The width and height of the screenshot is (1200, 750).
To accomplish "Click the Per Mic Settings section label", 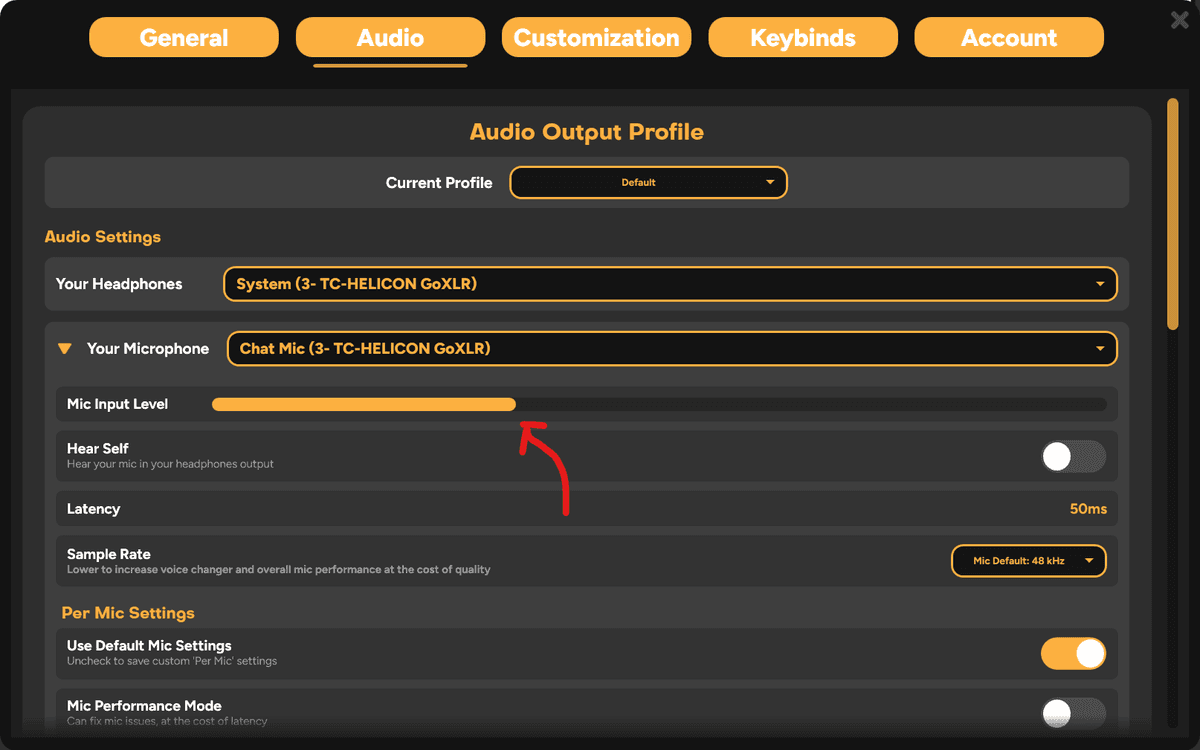I will pos(128,613).
